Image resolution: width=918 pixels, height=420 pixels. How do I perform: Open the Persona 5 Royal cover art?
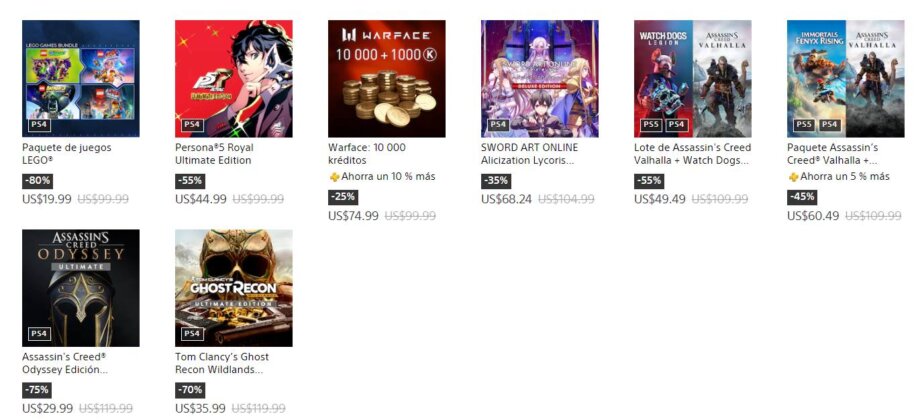pyautogui.click(x=234, y=78)
